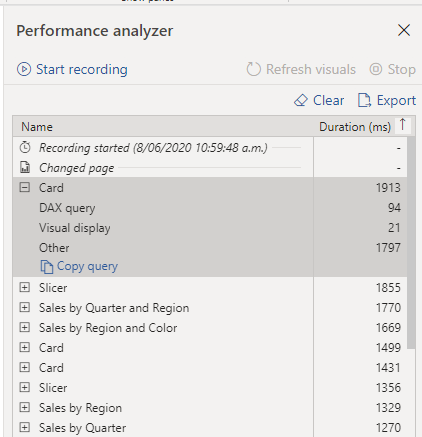Expand the Card row with 1431 ms

coord(25,367)
